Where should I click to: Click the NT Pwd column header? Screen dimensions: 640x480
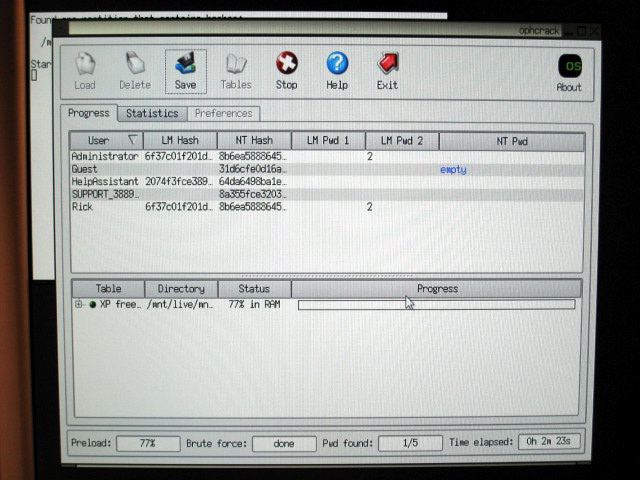[511, 141]
